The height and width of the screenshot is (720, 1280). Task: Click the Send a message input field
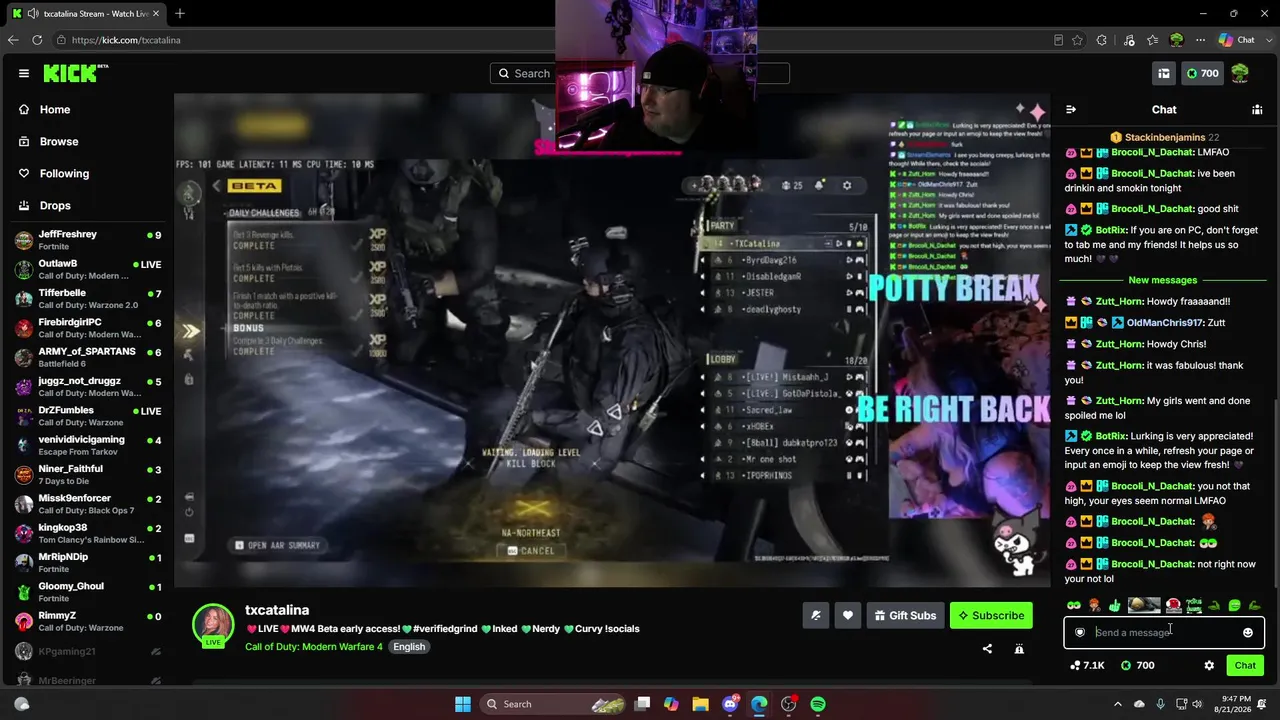[1164, 632]
